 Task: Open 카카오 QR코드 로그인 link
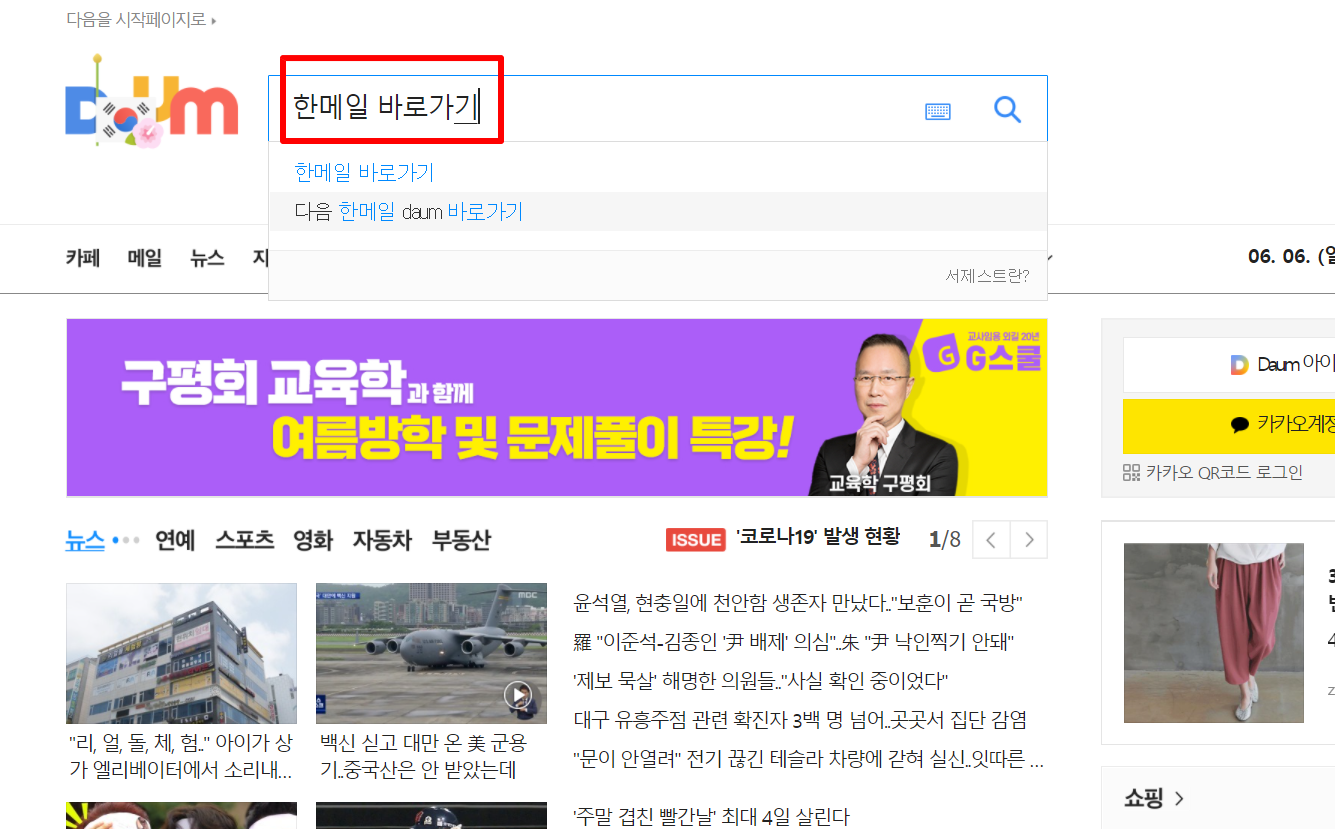click(1224, 473)
